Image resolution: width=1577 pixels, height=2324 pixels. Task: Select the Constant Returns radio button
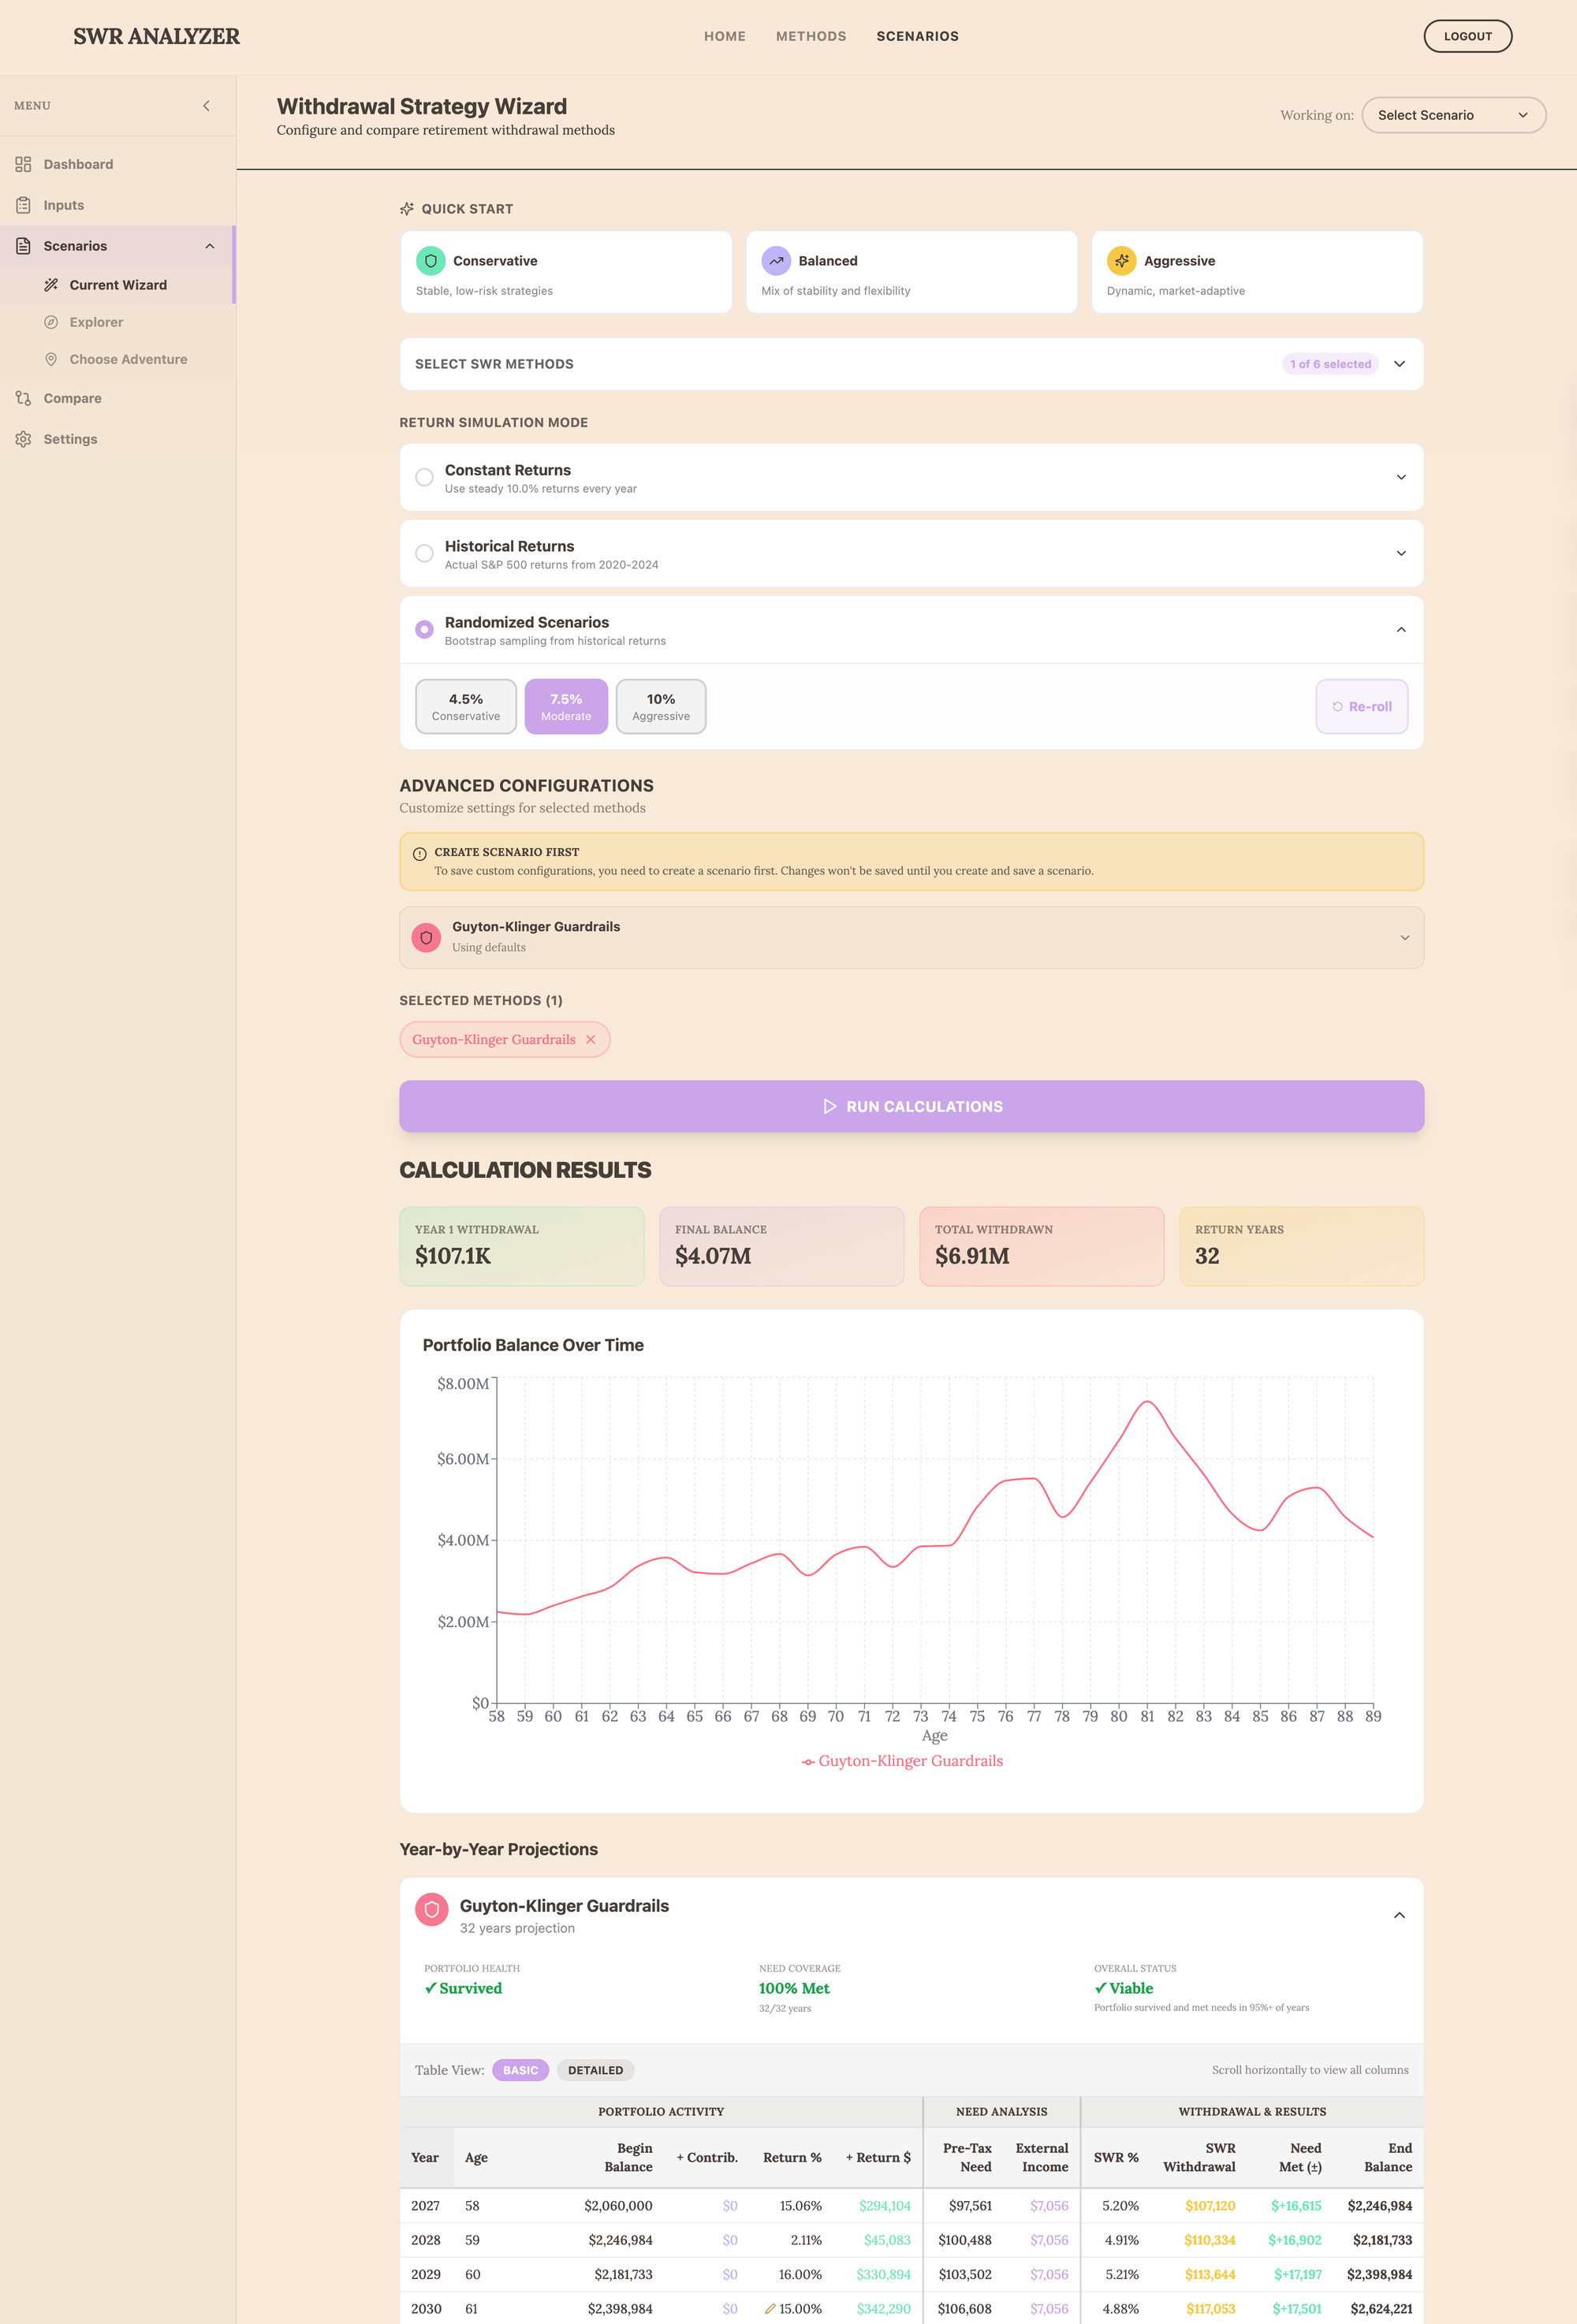pyautogui.click(x=424, y=477)
